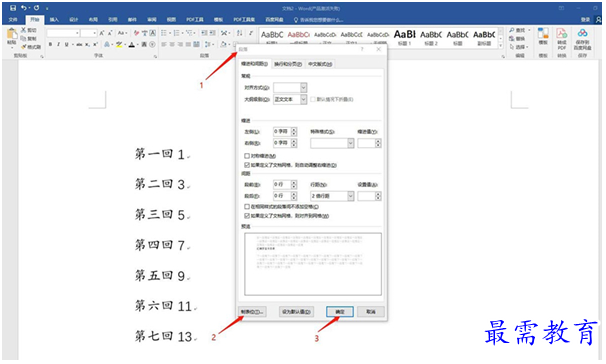This screenshot has width=606, height=364.
Task: Toggle Underline formatting
Action: (x=66, y=45)
